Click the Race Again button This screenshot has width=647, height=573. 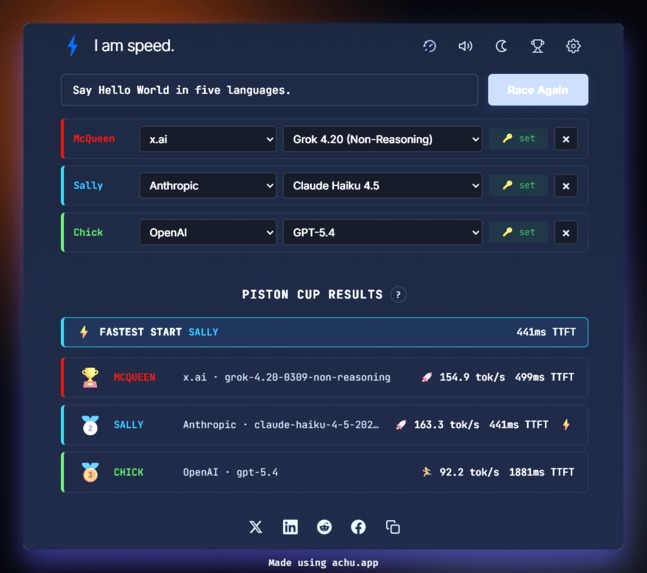point(538,90)
